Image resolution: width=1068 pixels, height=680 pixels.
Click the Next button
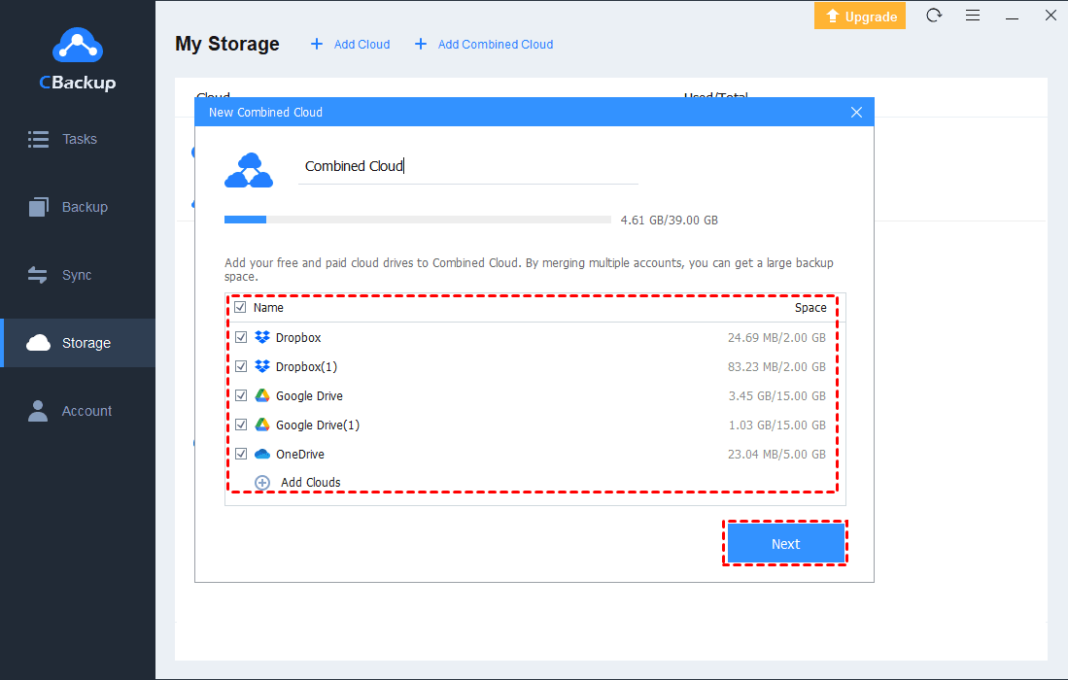(786, 543)
